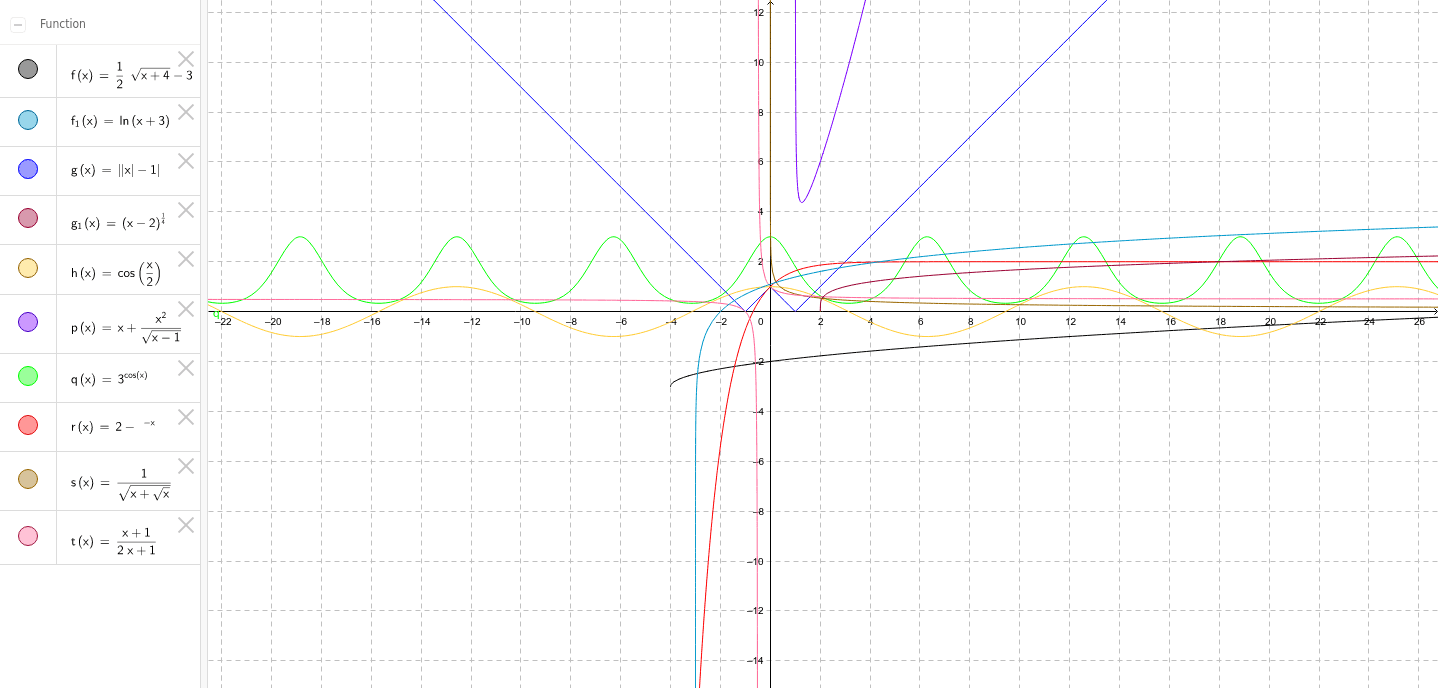Click the y-axis label −14
1440x690 pixels.
click(x=757, y=660)
